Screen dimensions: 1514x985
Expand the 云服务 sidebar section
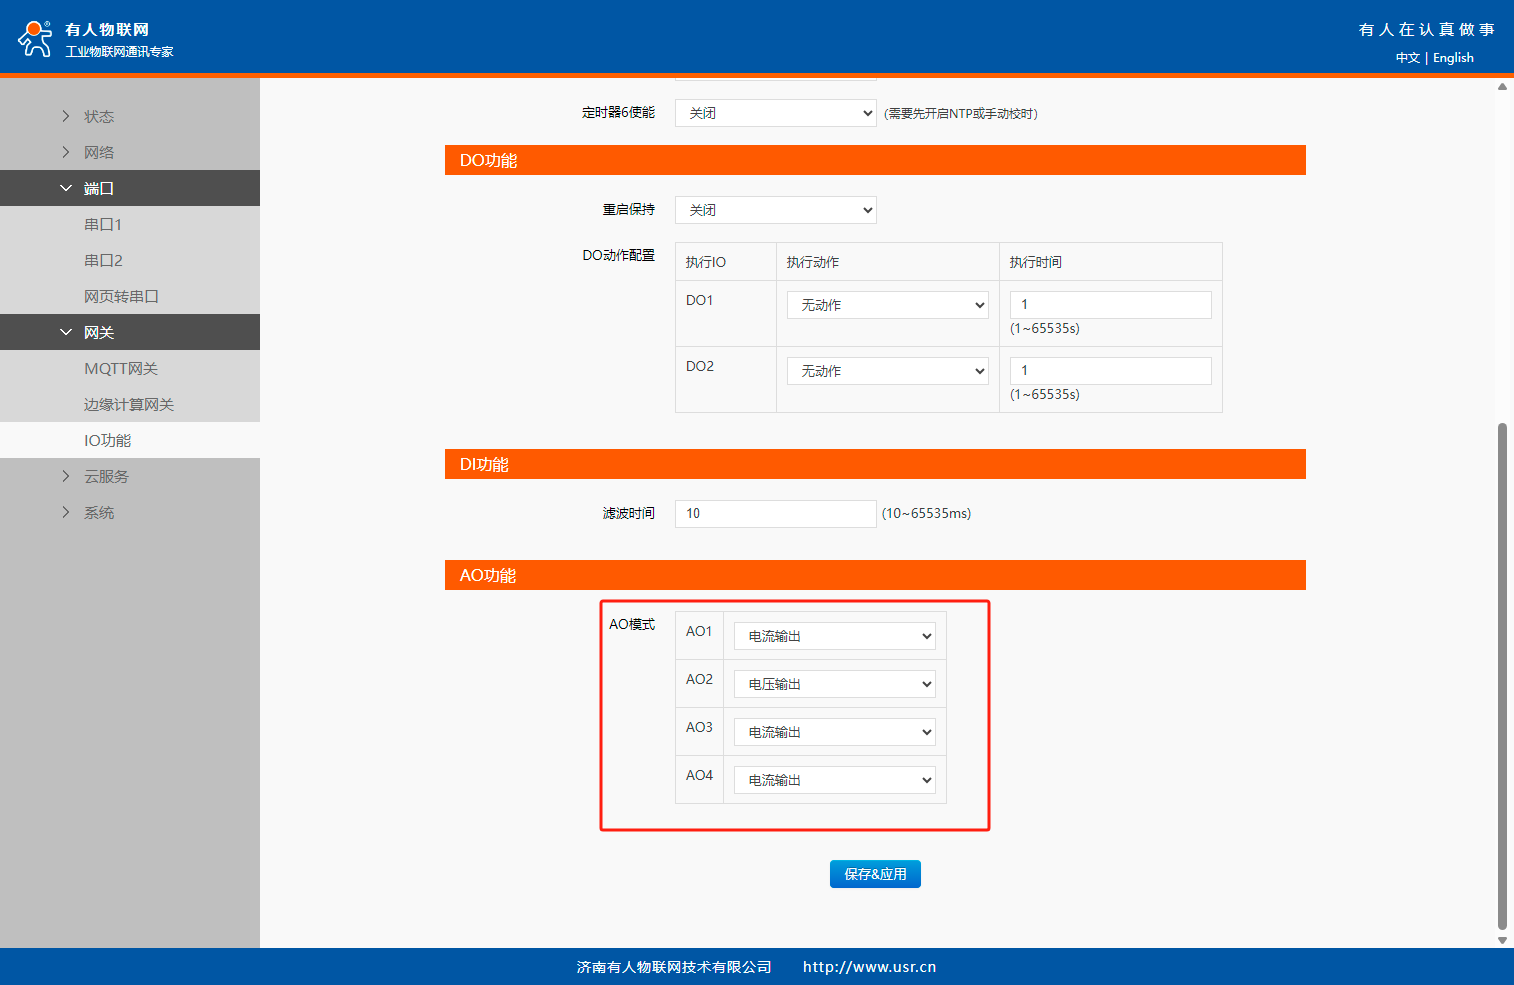[x=106, y=476]
